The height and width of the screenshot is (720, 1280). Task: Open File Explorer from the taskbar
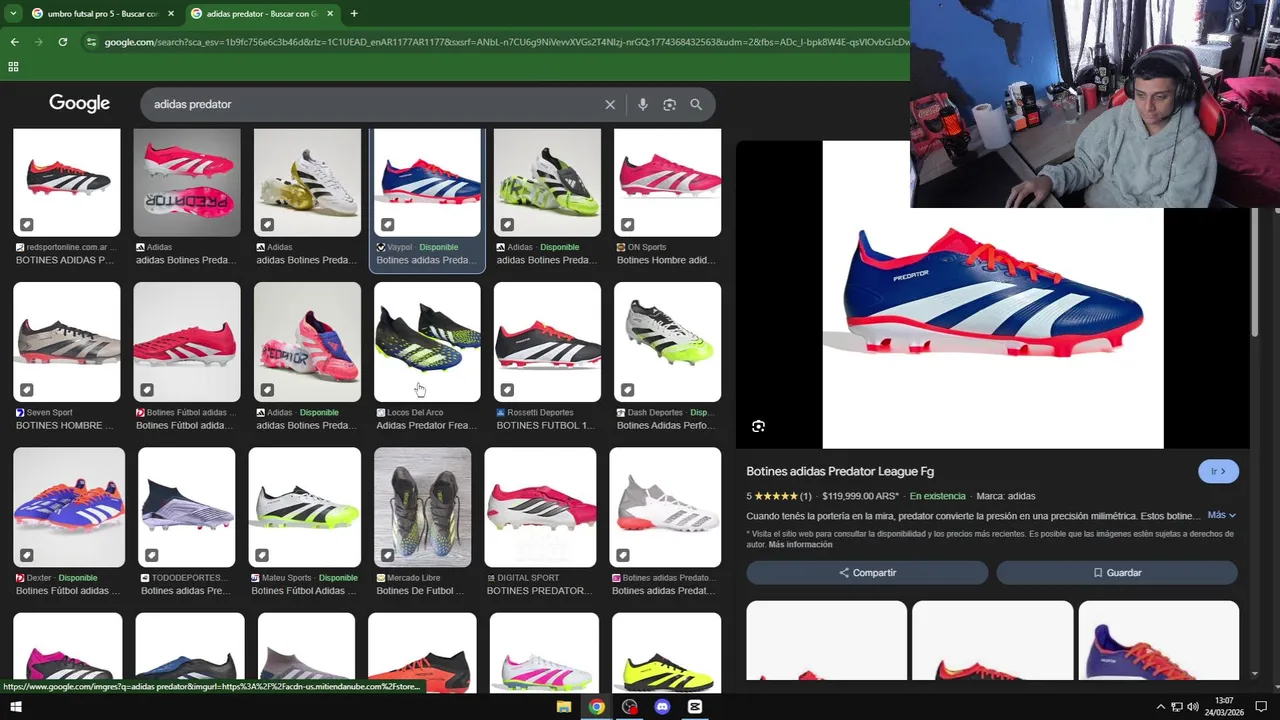coord(564,707)
